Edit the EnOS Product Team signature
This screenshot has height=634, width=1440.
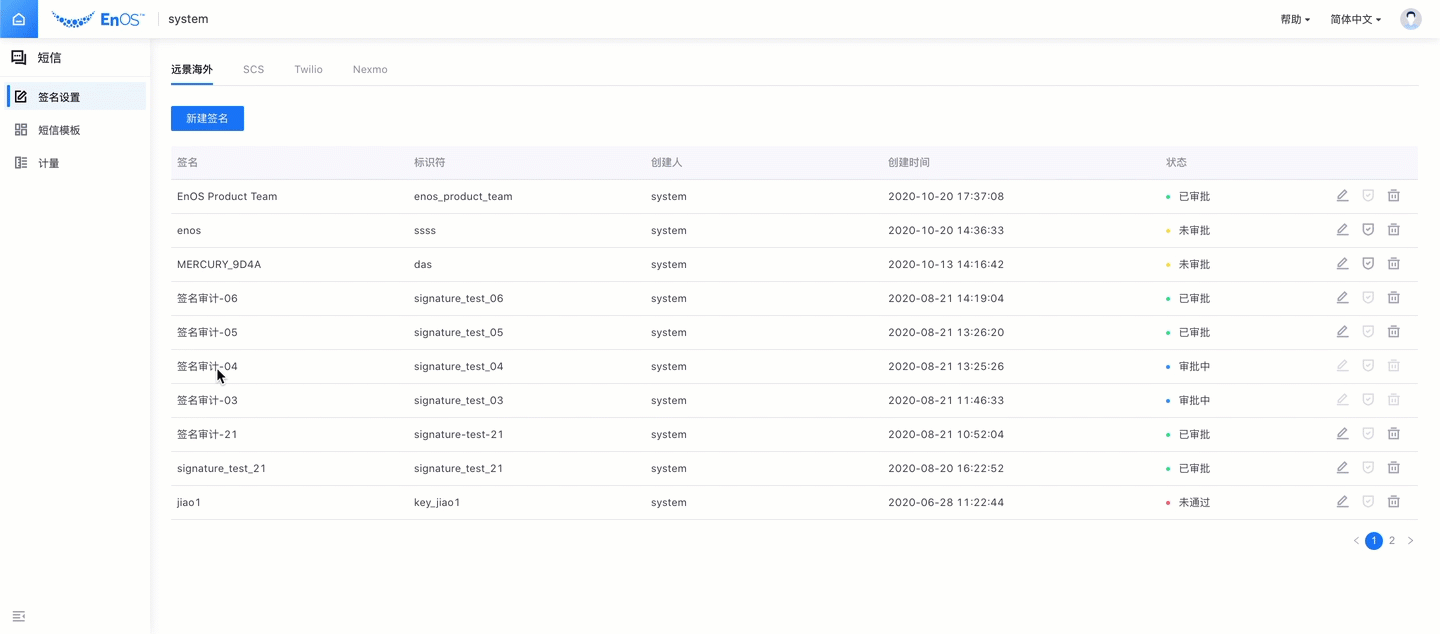(1342, 196)
